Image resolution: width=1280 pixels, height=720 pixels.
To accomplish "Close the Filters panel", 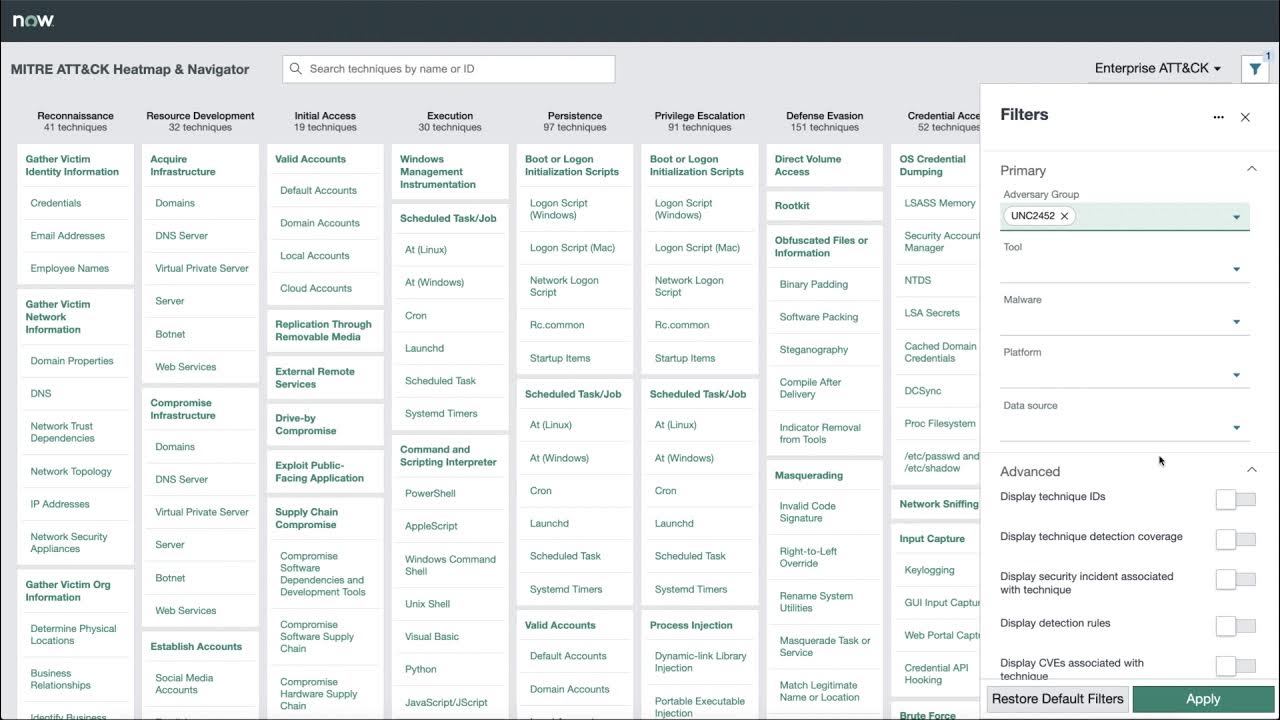I will tap(1245, 117).
